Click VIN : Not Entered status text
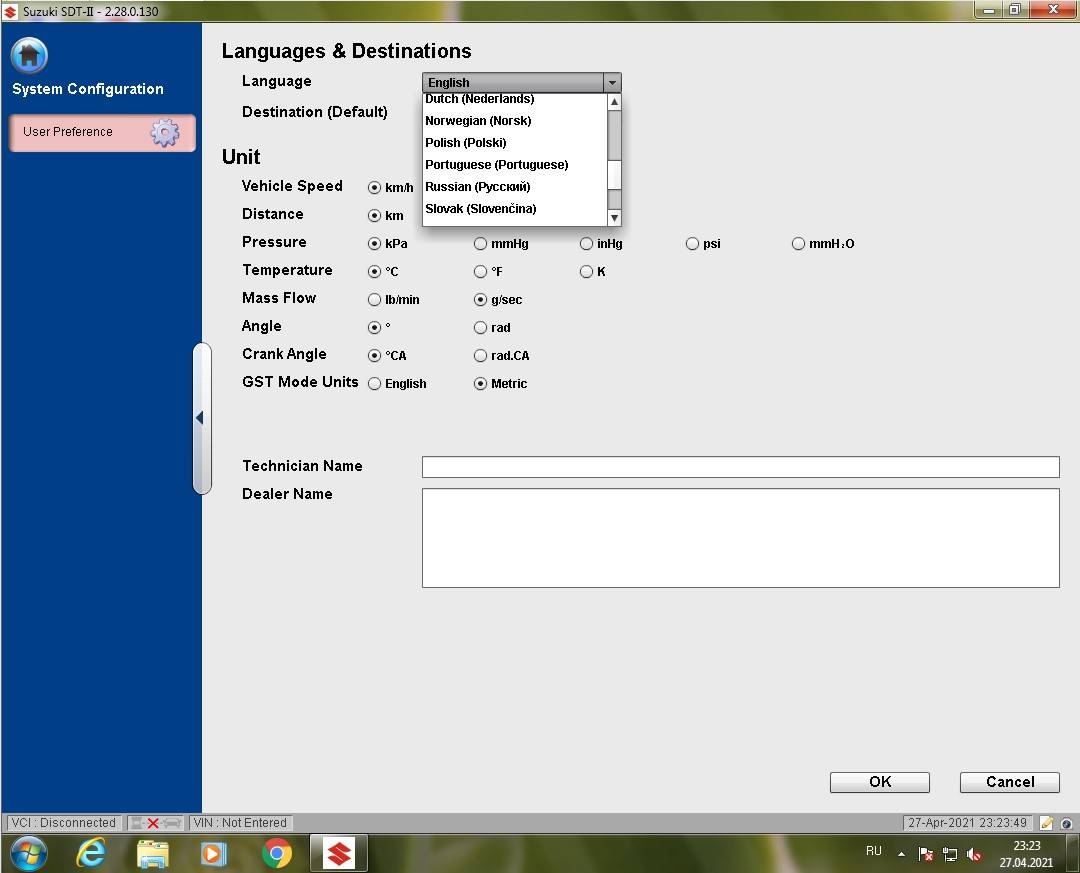 pos(240,823)
